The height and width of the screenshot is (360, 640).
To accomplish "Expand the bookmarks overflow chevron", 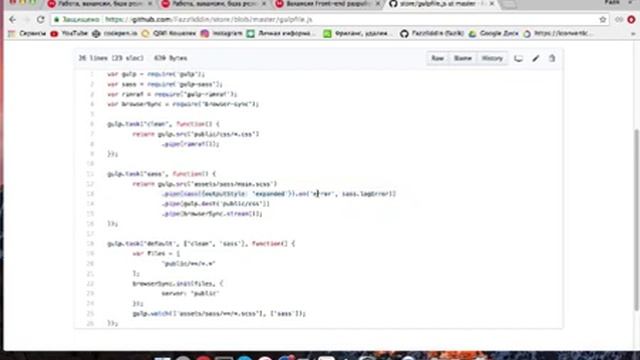I will pyautogui.click(x=633, y=33).
